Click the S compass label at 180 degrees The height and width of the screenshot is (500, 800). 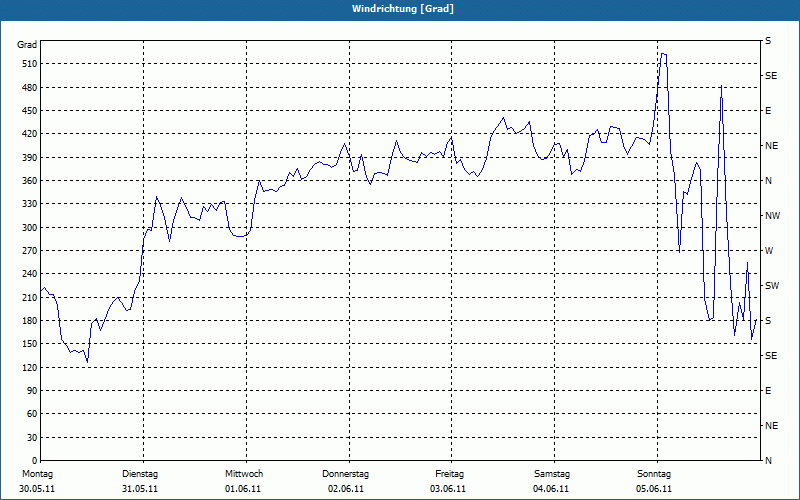(768, 321)
